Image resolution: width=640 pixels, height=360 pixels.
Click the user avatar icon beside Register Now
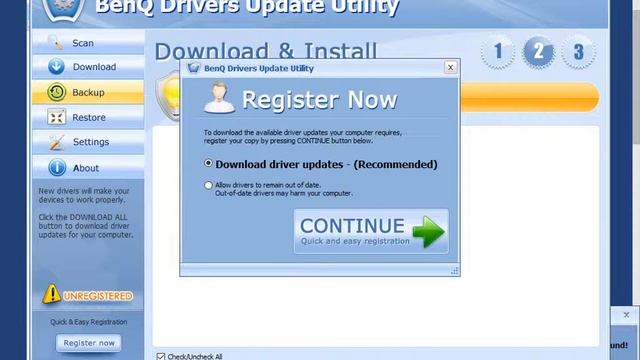[220, 98]
